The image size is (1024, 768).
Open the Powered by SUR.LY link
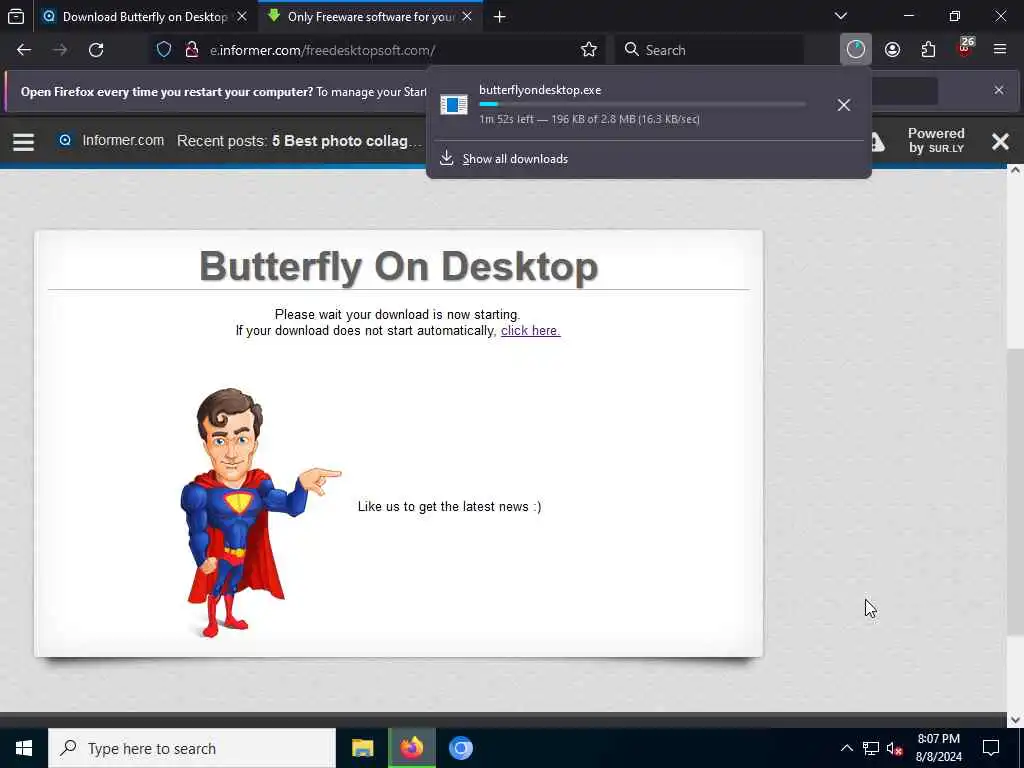[936, 140]
